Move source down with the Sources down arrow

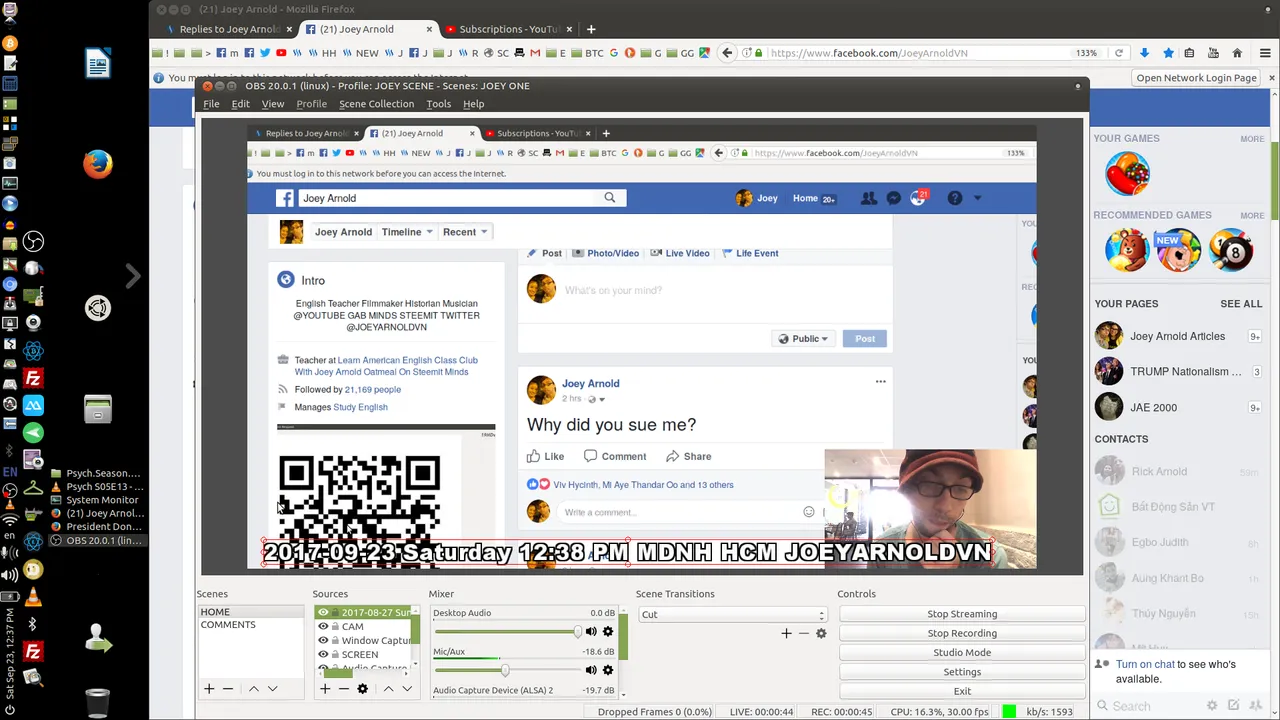(x=407, y=689)
